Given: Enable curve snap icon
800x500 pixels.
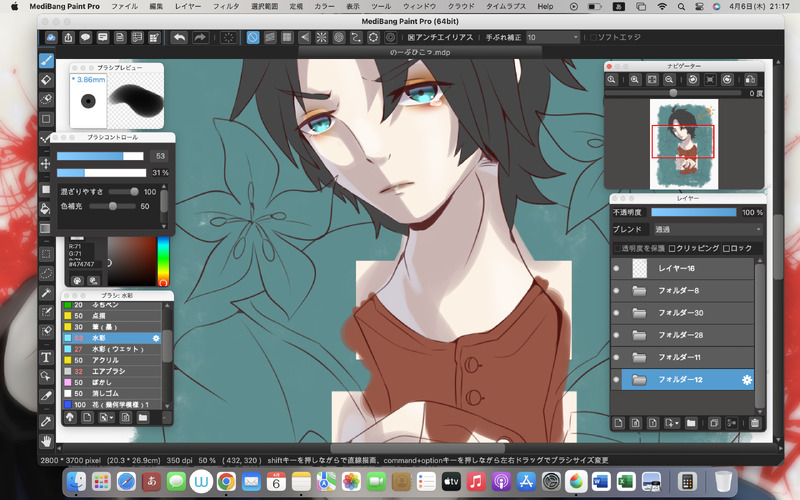Looking at the screenshot, I should [356, 37].
